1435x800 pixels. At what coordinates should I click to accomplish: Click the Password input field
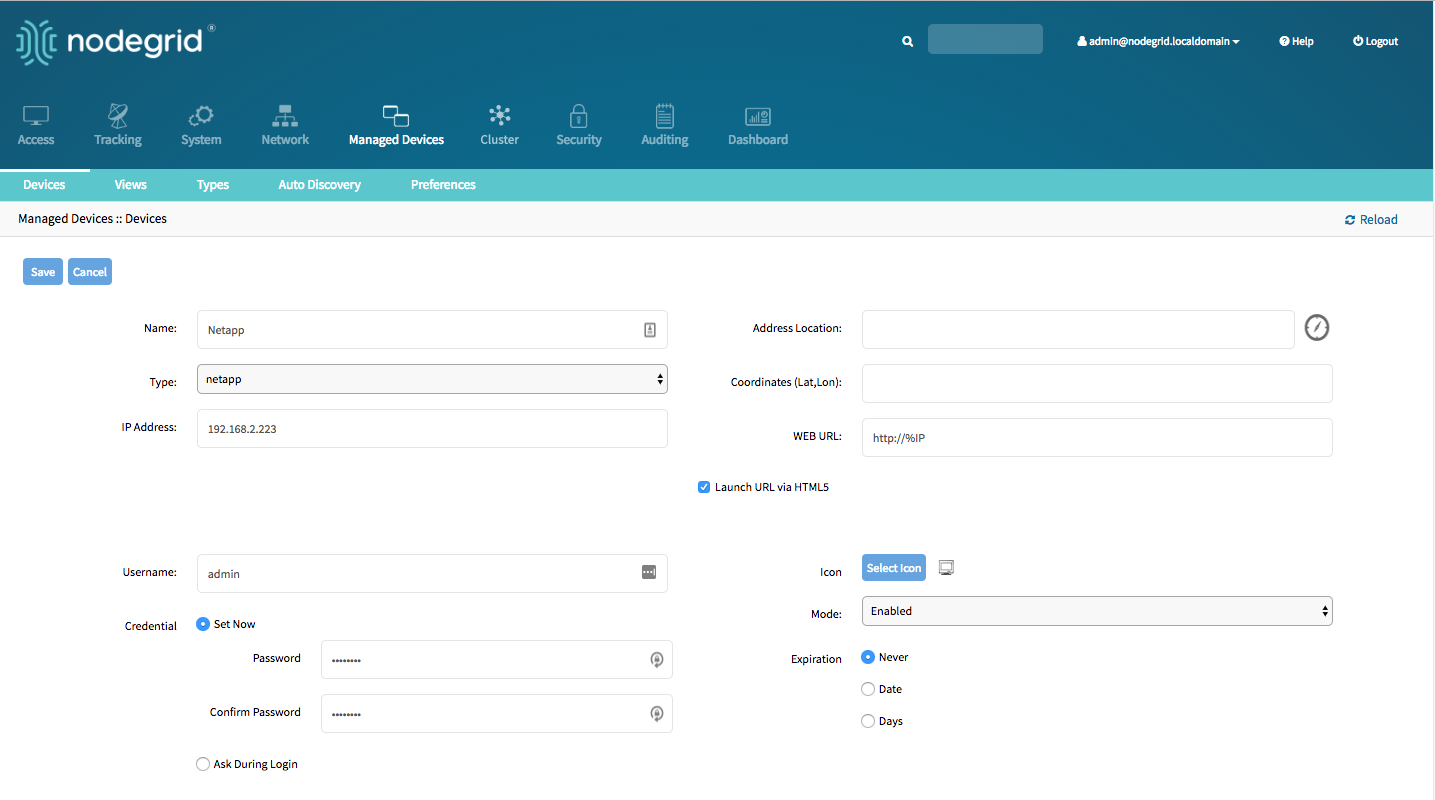click(497, 659)
